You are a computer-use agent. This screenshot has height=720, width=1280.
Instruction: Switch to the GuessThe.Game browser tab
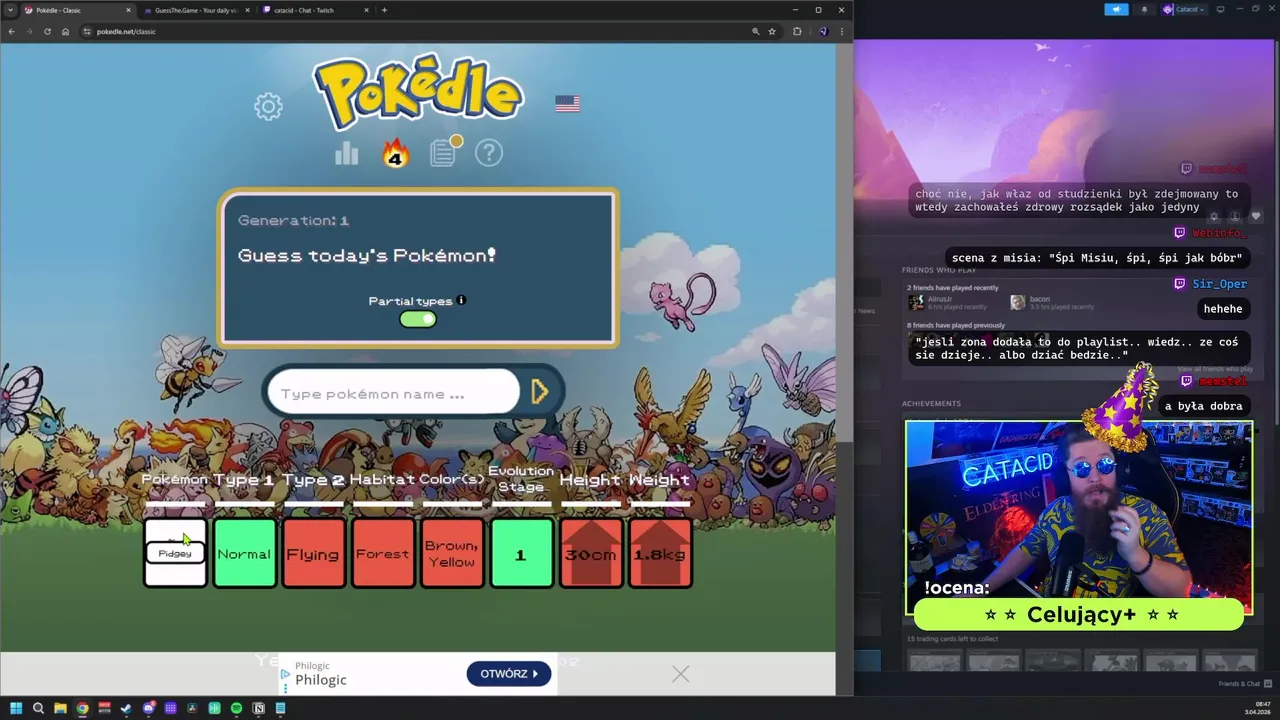(195, 10)
